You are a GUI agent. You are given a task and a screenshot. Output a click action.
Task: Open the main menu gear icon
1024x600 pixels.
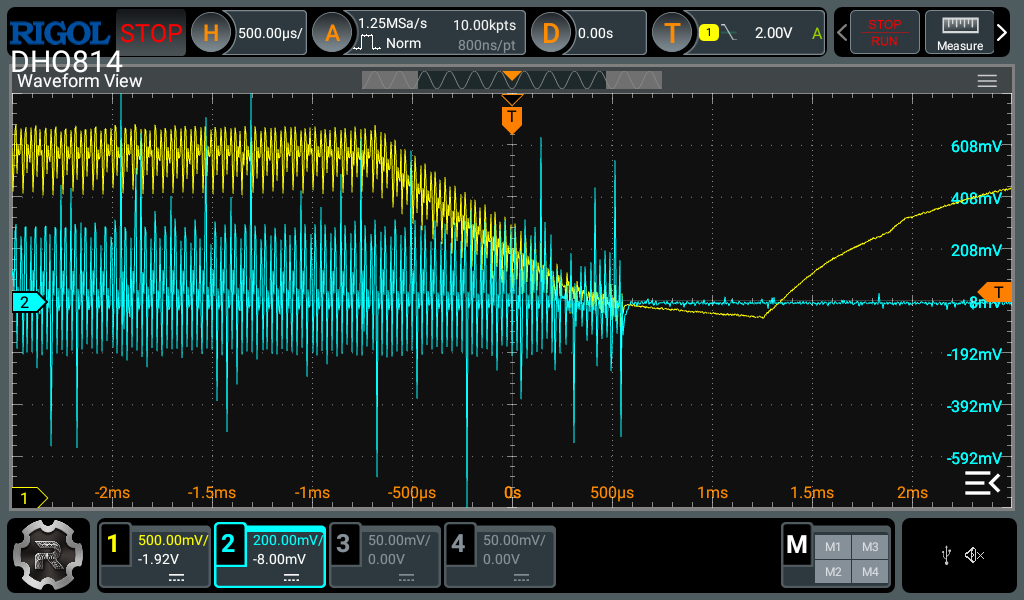(47, 555)
